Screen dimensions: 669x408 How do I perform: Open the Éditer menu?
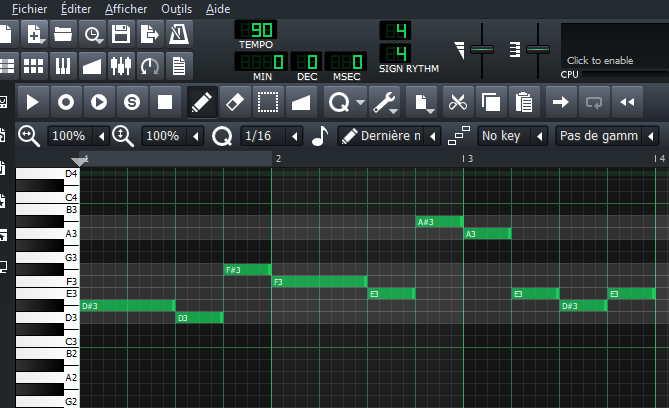(76, 9)
